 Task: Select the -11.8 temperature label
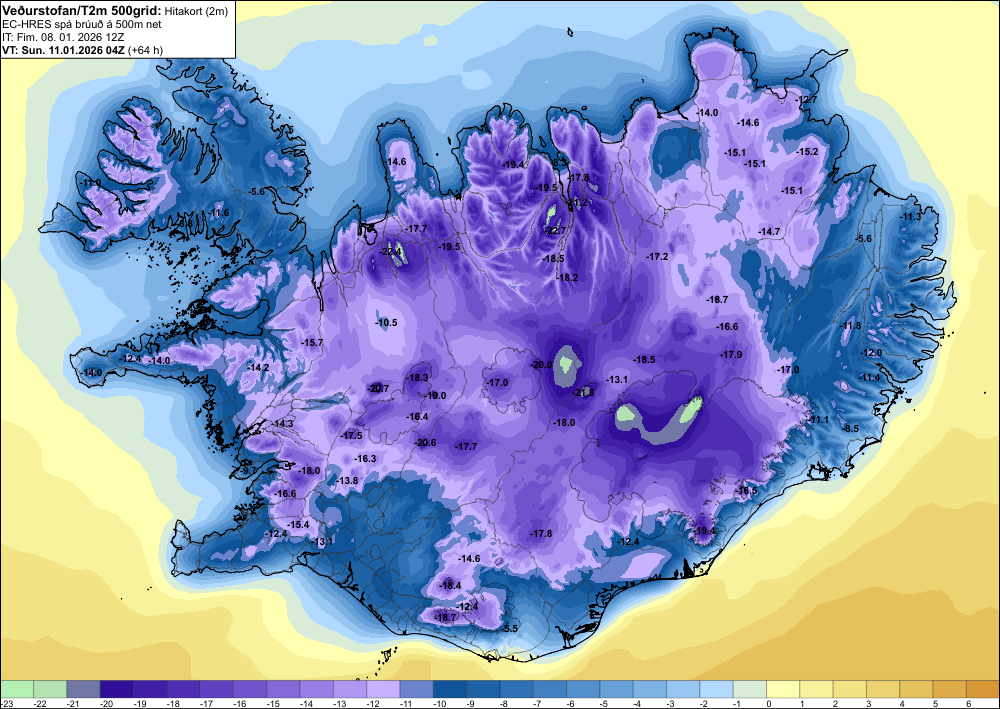click(x=851, y=326)
